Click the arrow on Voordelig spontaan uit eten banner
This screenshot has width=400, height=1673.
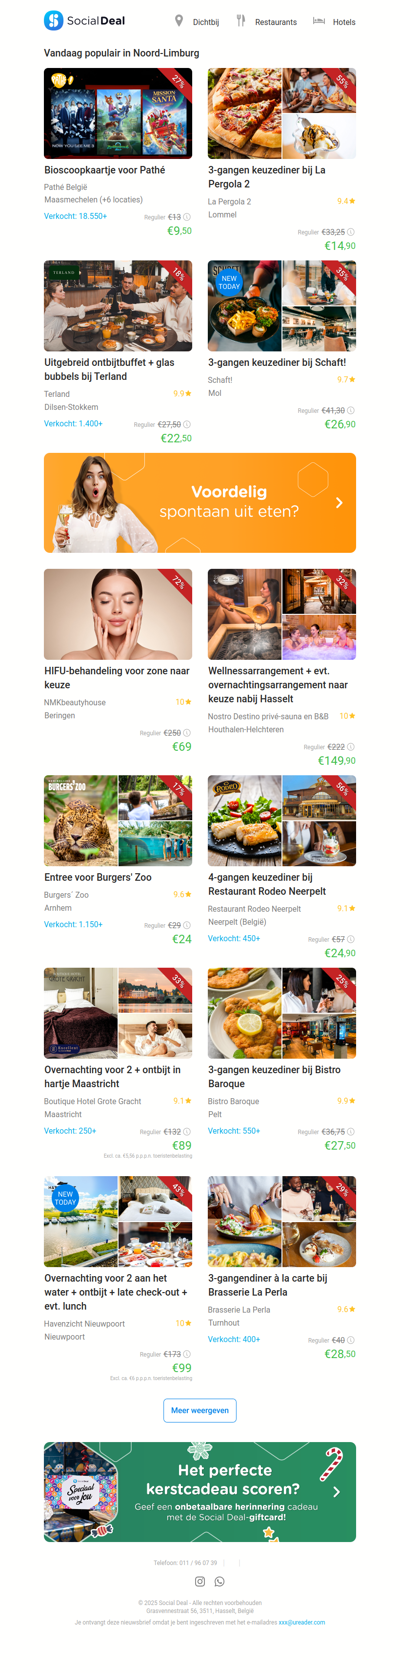click(340, 503)
